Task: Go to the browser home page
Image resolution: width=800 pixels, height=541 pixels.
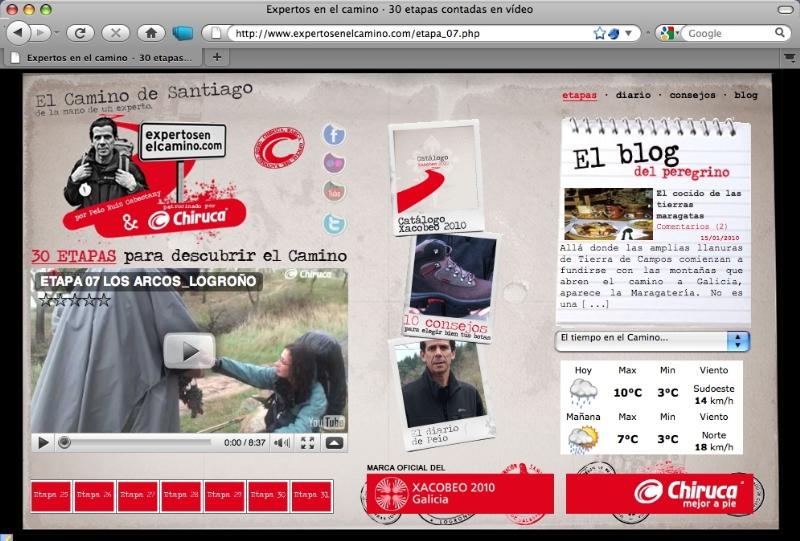Action: (x=151, y=33)
